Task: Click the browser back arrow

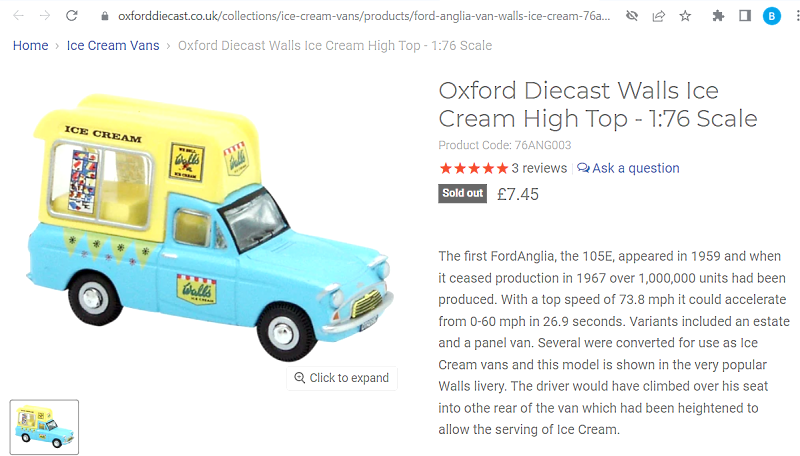Action: click(x=18, y=16)
